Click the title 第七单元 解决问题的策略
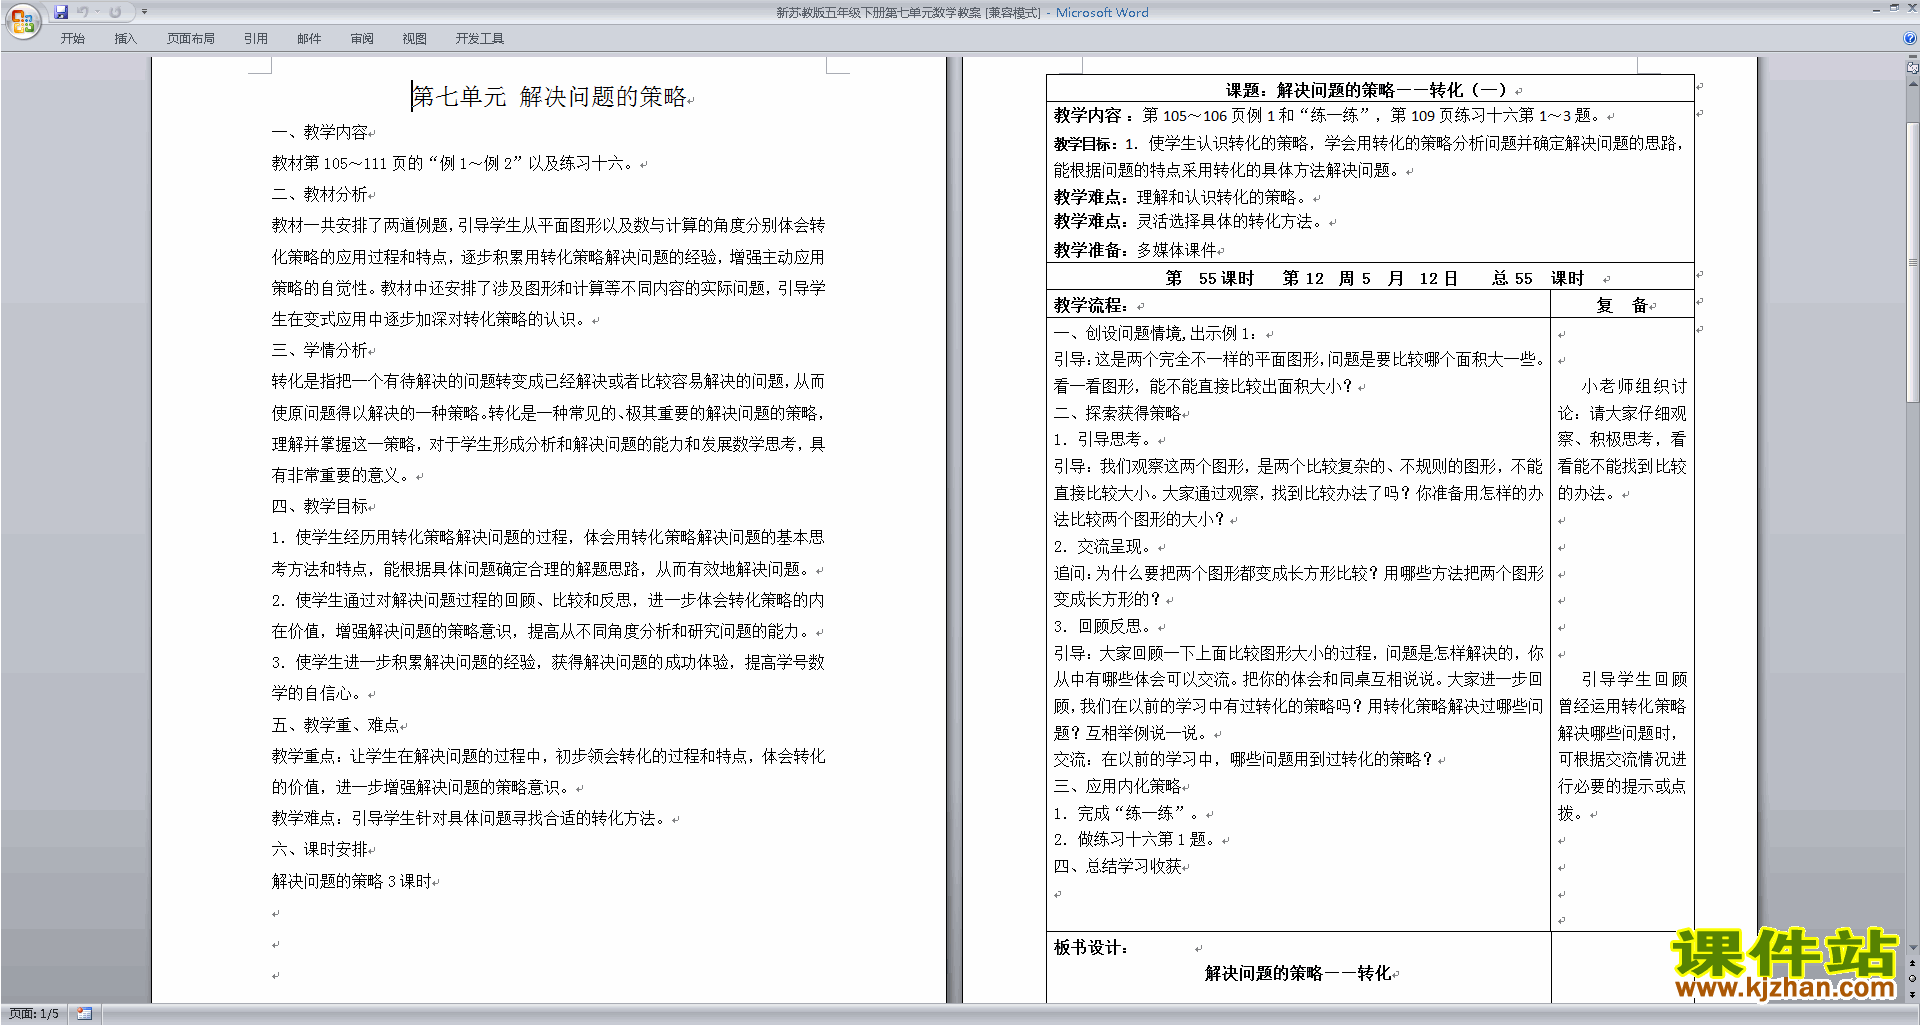 coord(549,97)
